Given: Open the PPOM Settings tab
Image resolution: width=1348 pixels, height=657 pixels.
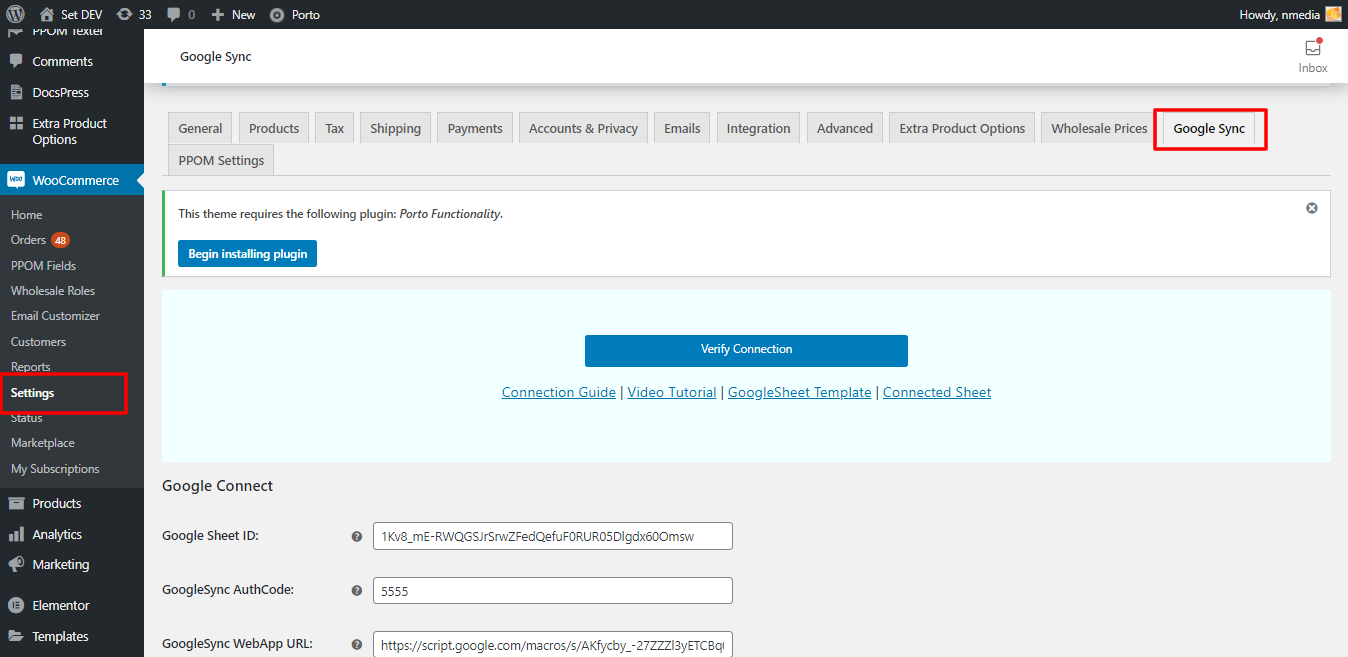Looking at the screenshot, I should pos(221,160).
